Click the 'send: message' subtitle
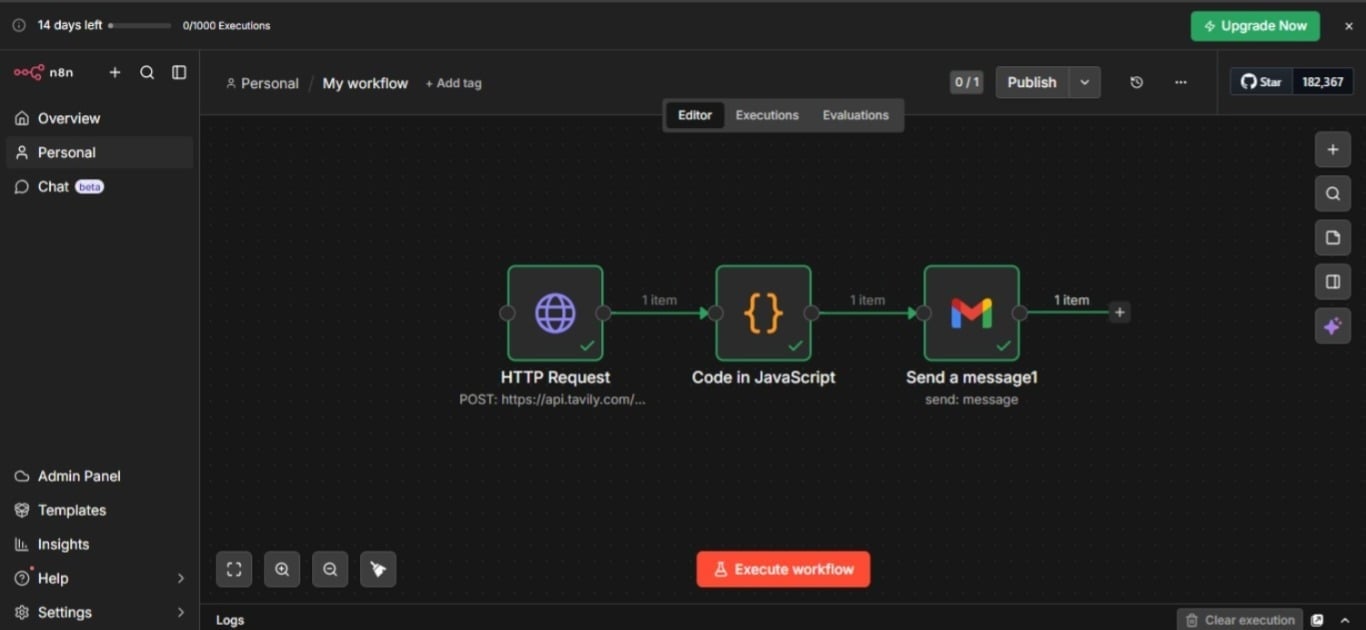 click(971, 399)
